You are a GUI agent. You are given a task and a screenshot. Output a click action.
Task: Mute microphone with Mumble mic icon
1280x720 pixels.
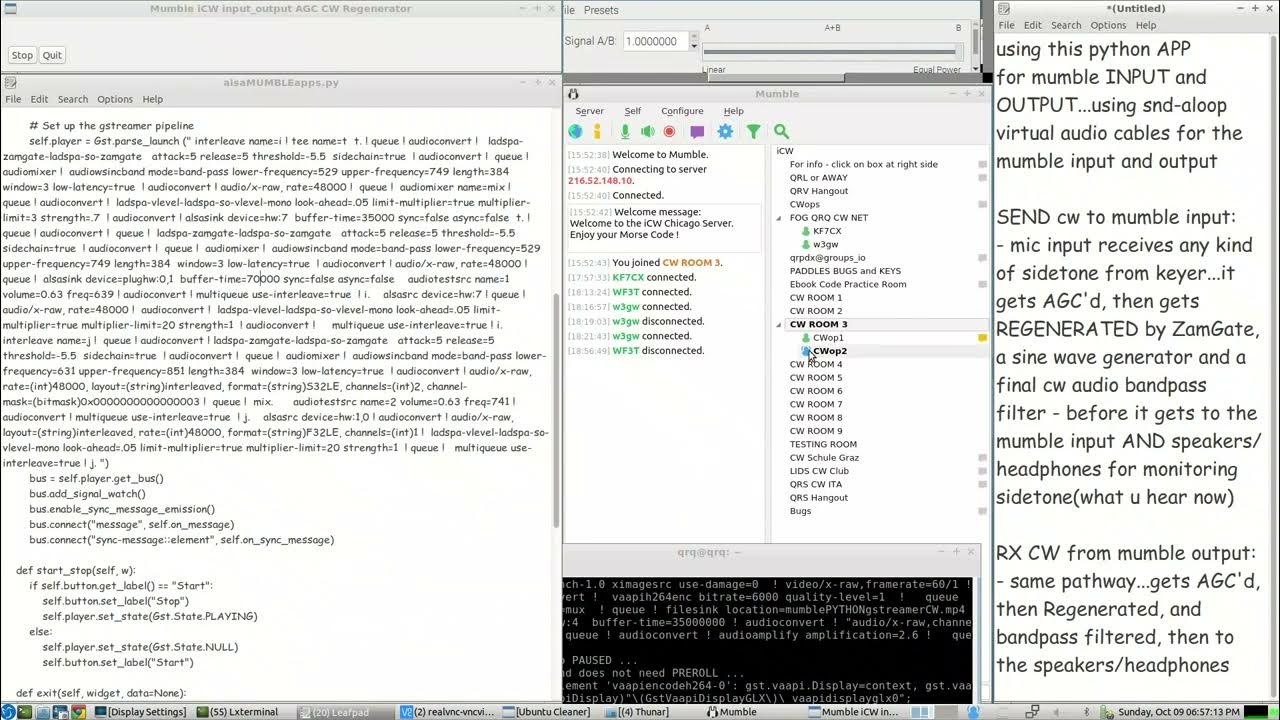tap(626, 131)
